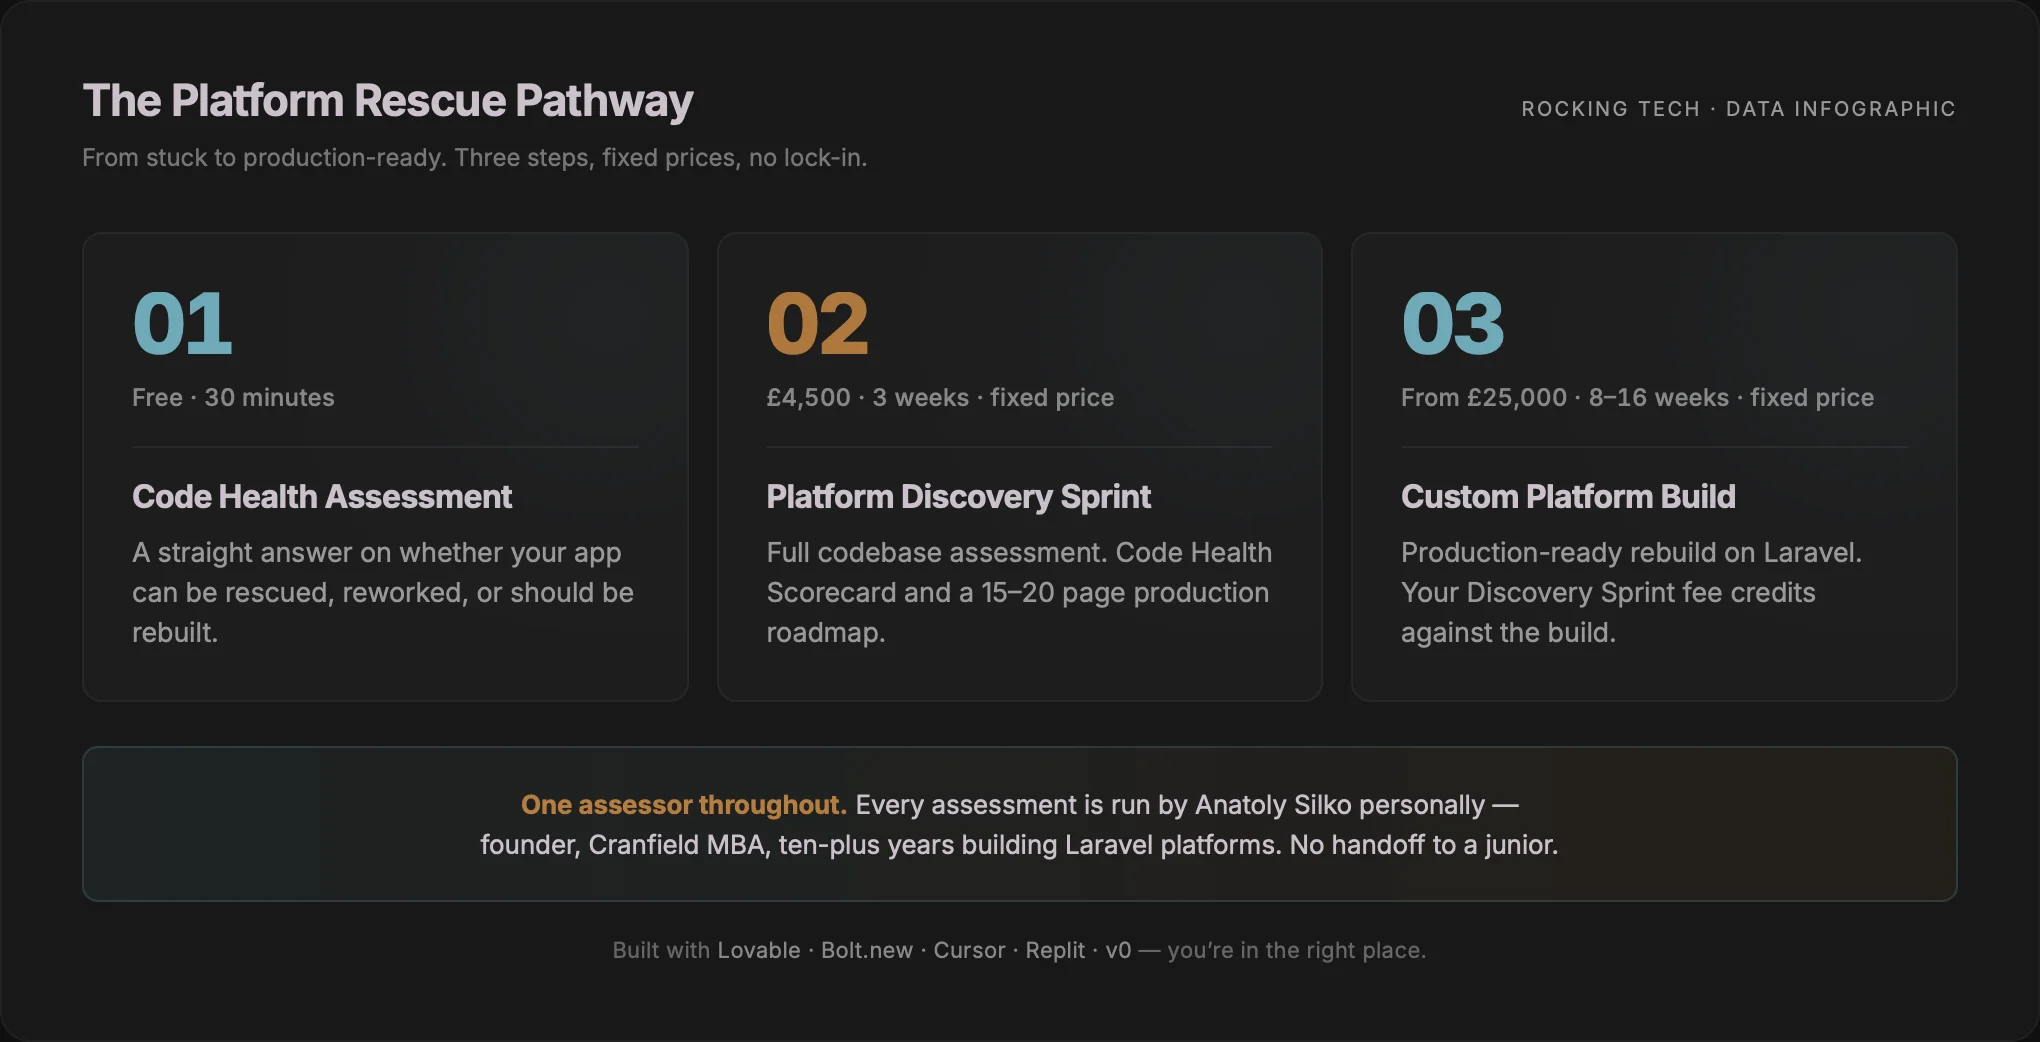This screenshot has height=1042, width=2040.
Task: Select the Code Health Assessment card
Action: tap(386, 465)
